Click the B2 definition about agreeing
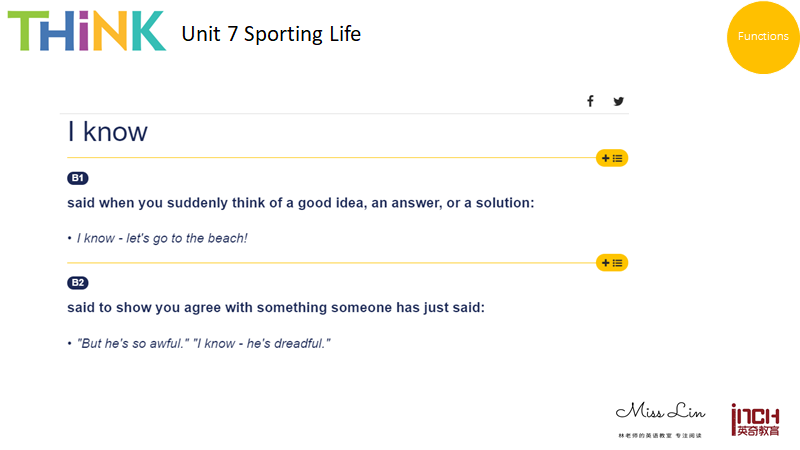Viewport: 800px width, 450px height. pos(276,308)
